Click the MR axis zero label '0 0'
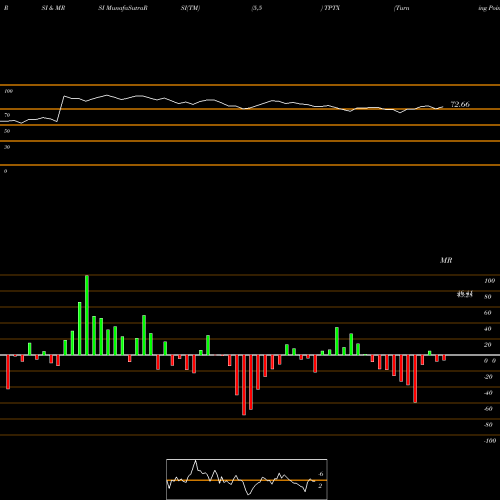The image size is (500, 500). [x=490, y=361]
